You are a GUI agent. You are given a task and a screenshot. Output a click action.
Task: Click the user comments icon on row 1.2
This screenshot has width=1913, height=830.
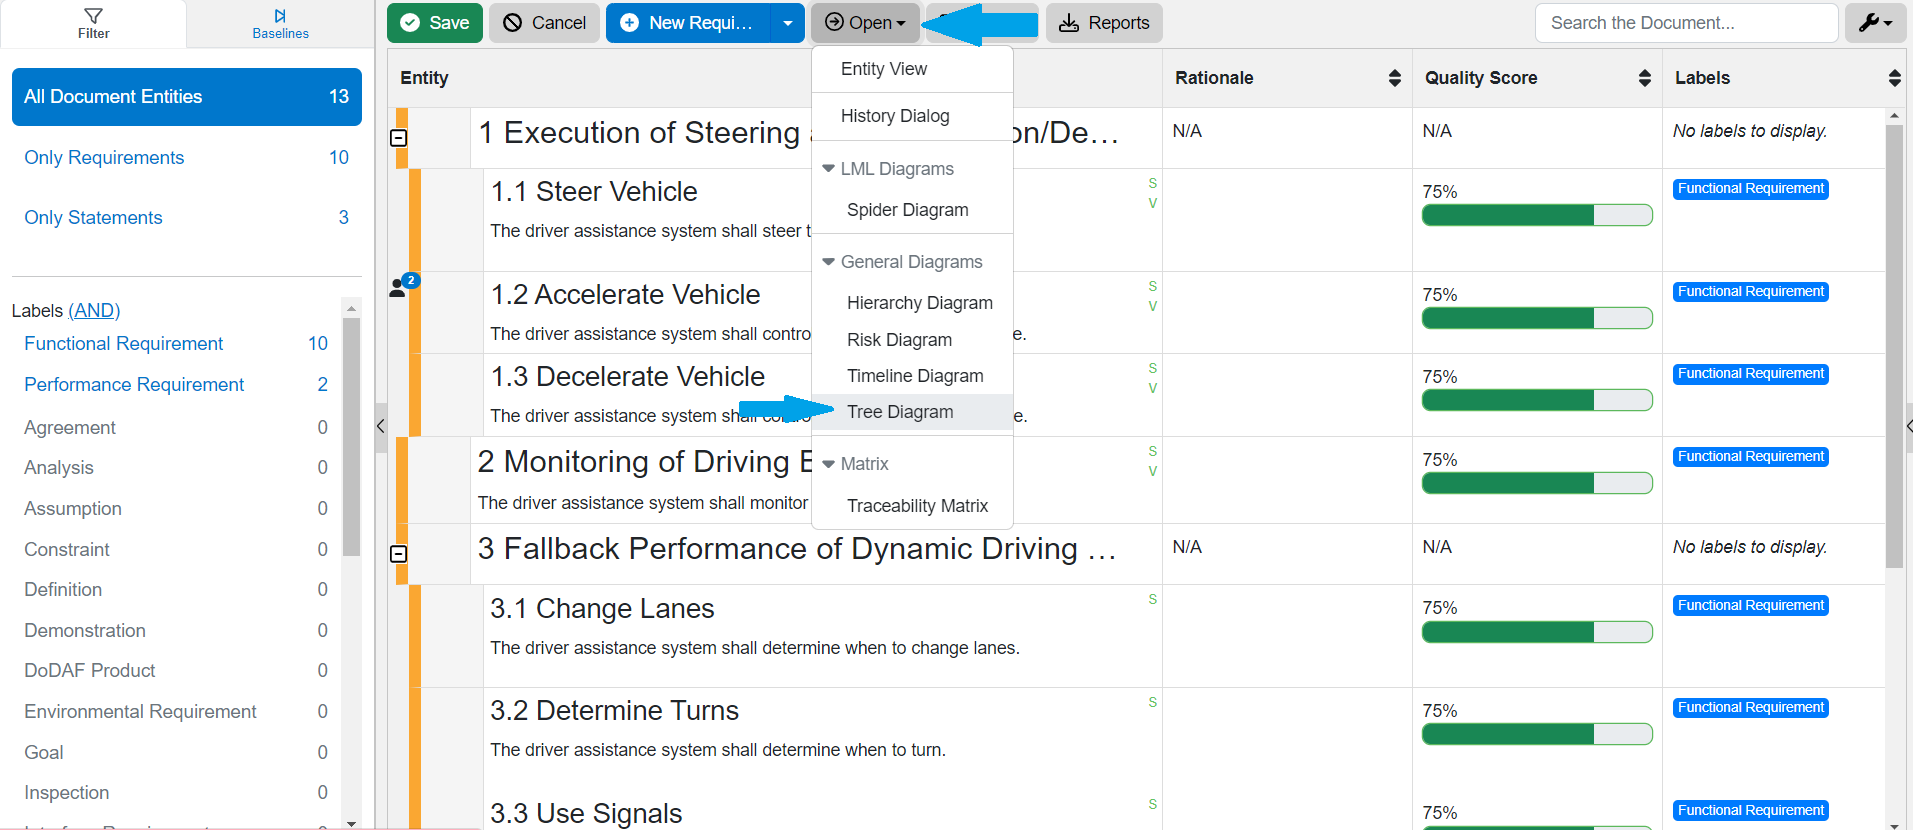pos(399,288)
